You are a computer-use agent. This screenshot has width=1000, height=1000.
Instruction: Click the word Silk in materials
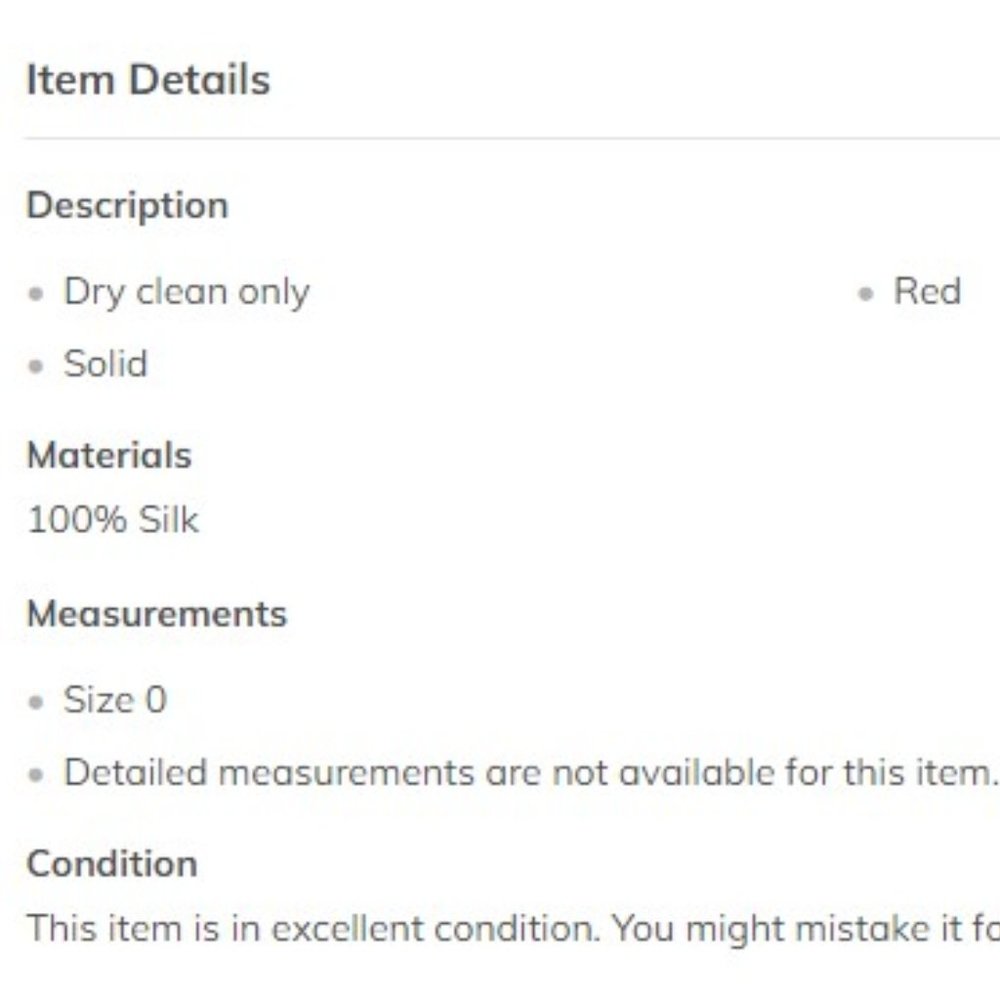(x=168, y=519)
